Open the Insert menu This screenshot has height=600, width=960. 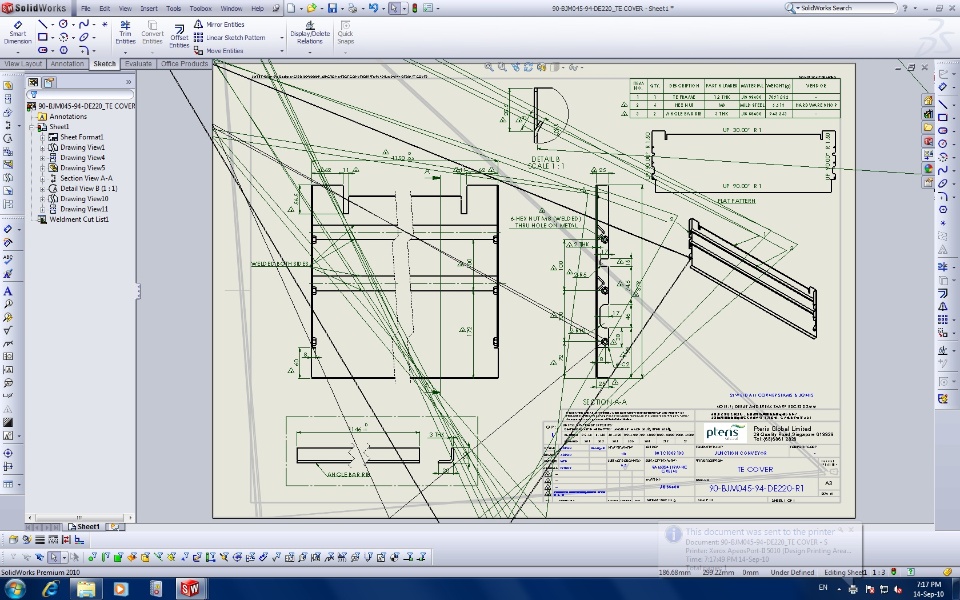(x=149, y=9)
